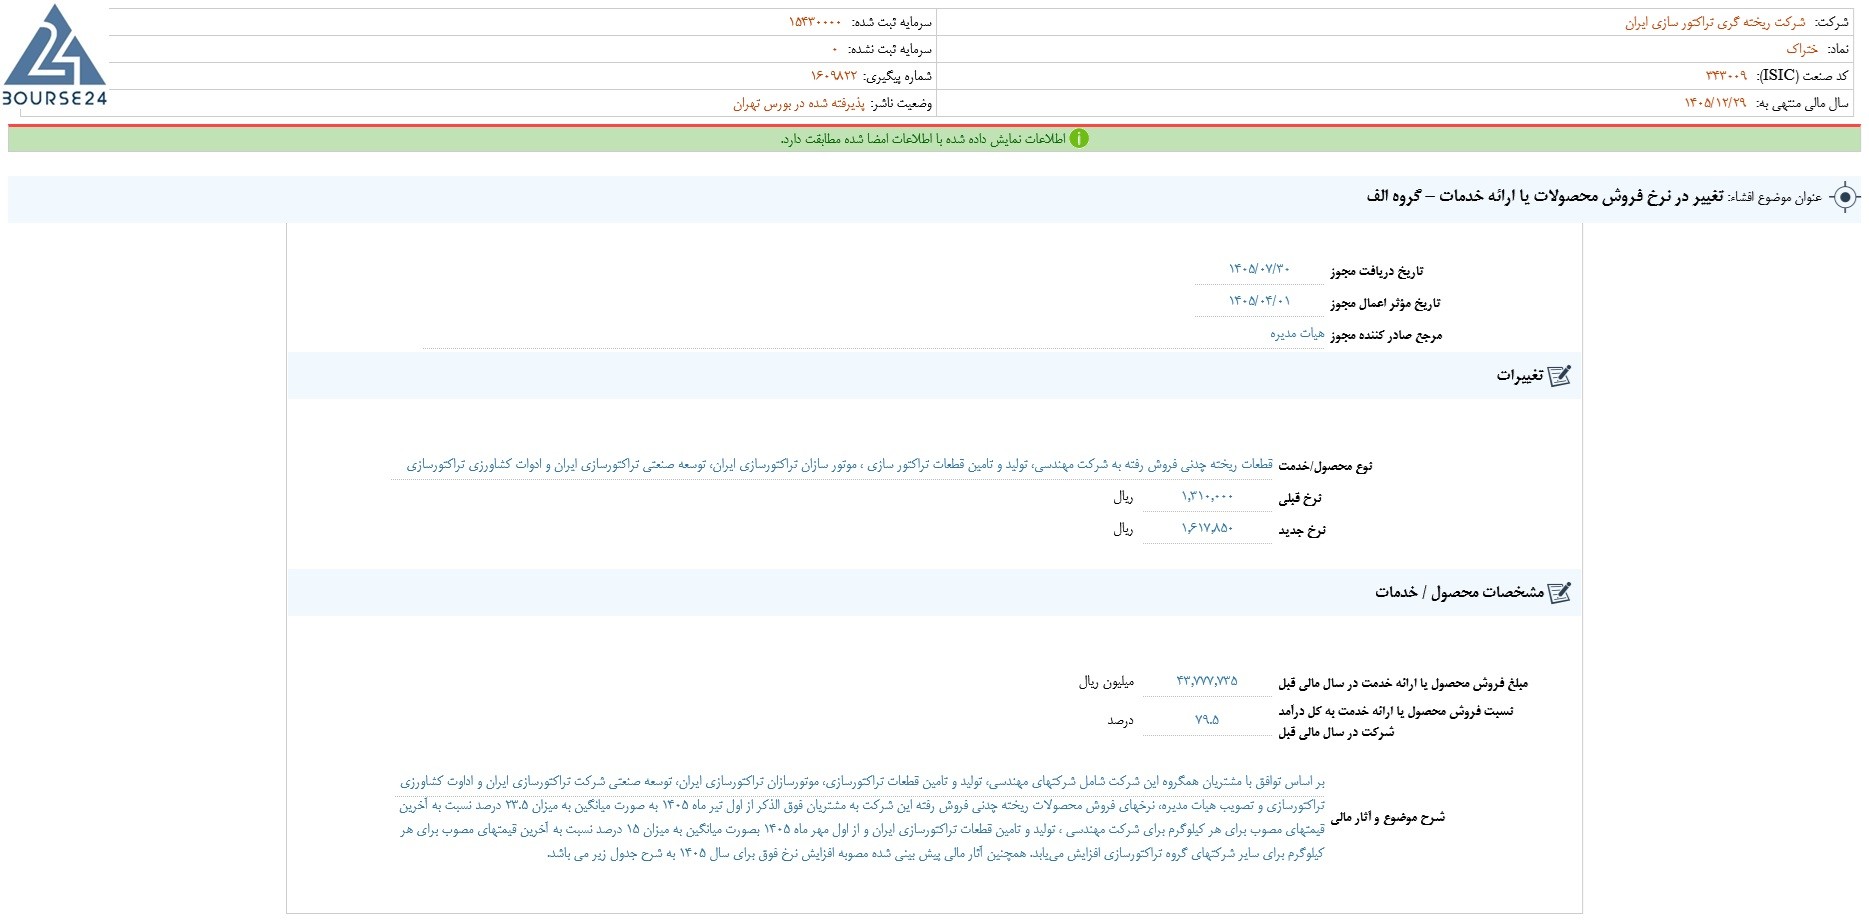The height and width of the screenshot is (922, 1869).
Task: Click the نوع محصول/خدمت label
Action: (1325, 466)
